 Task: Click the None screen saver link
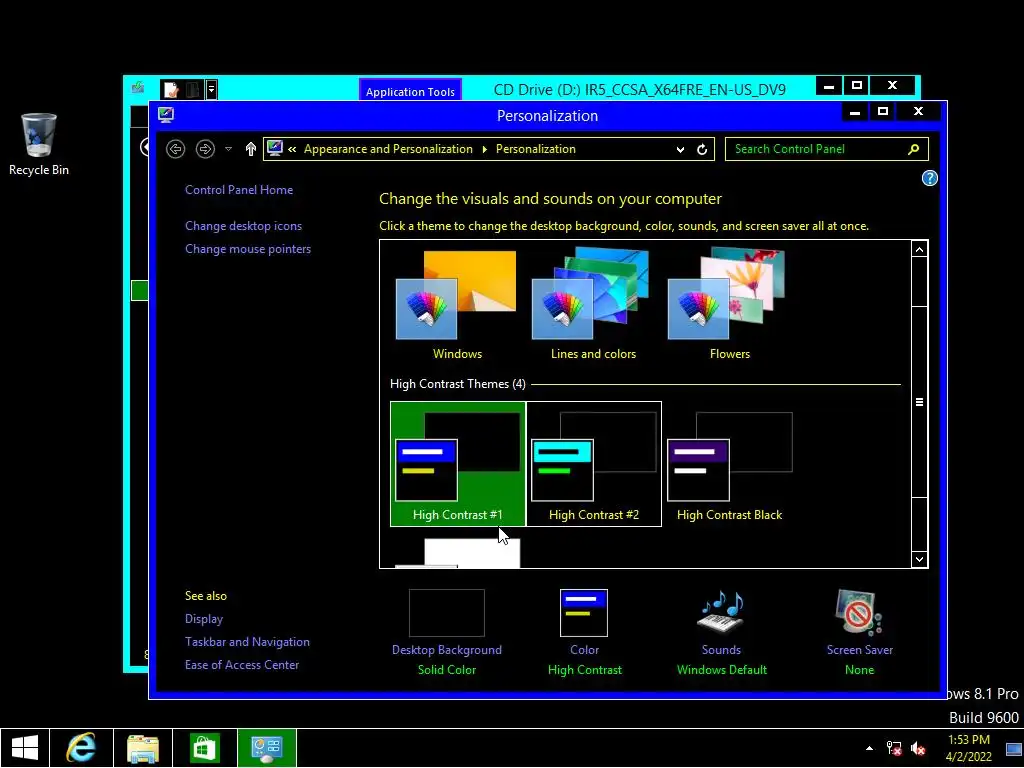click(859, 669)
